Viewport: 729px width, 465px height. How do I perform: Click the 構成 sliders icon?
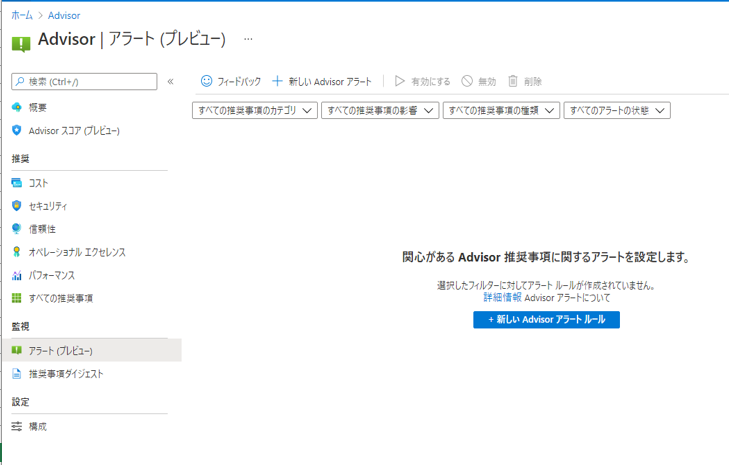click(17, 426)
